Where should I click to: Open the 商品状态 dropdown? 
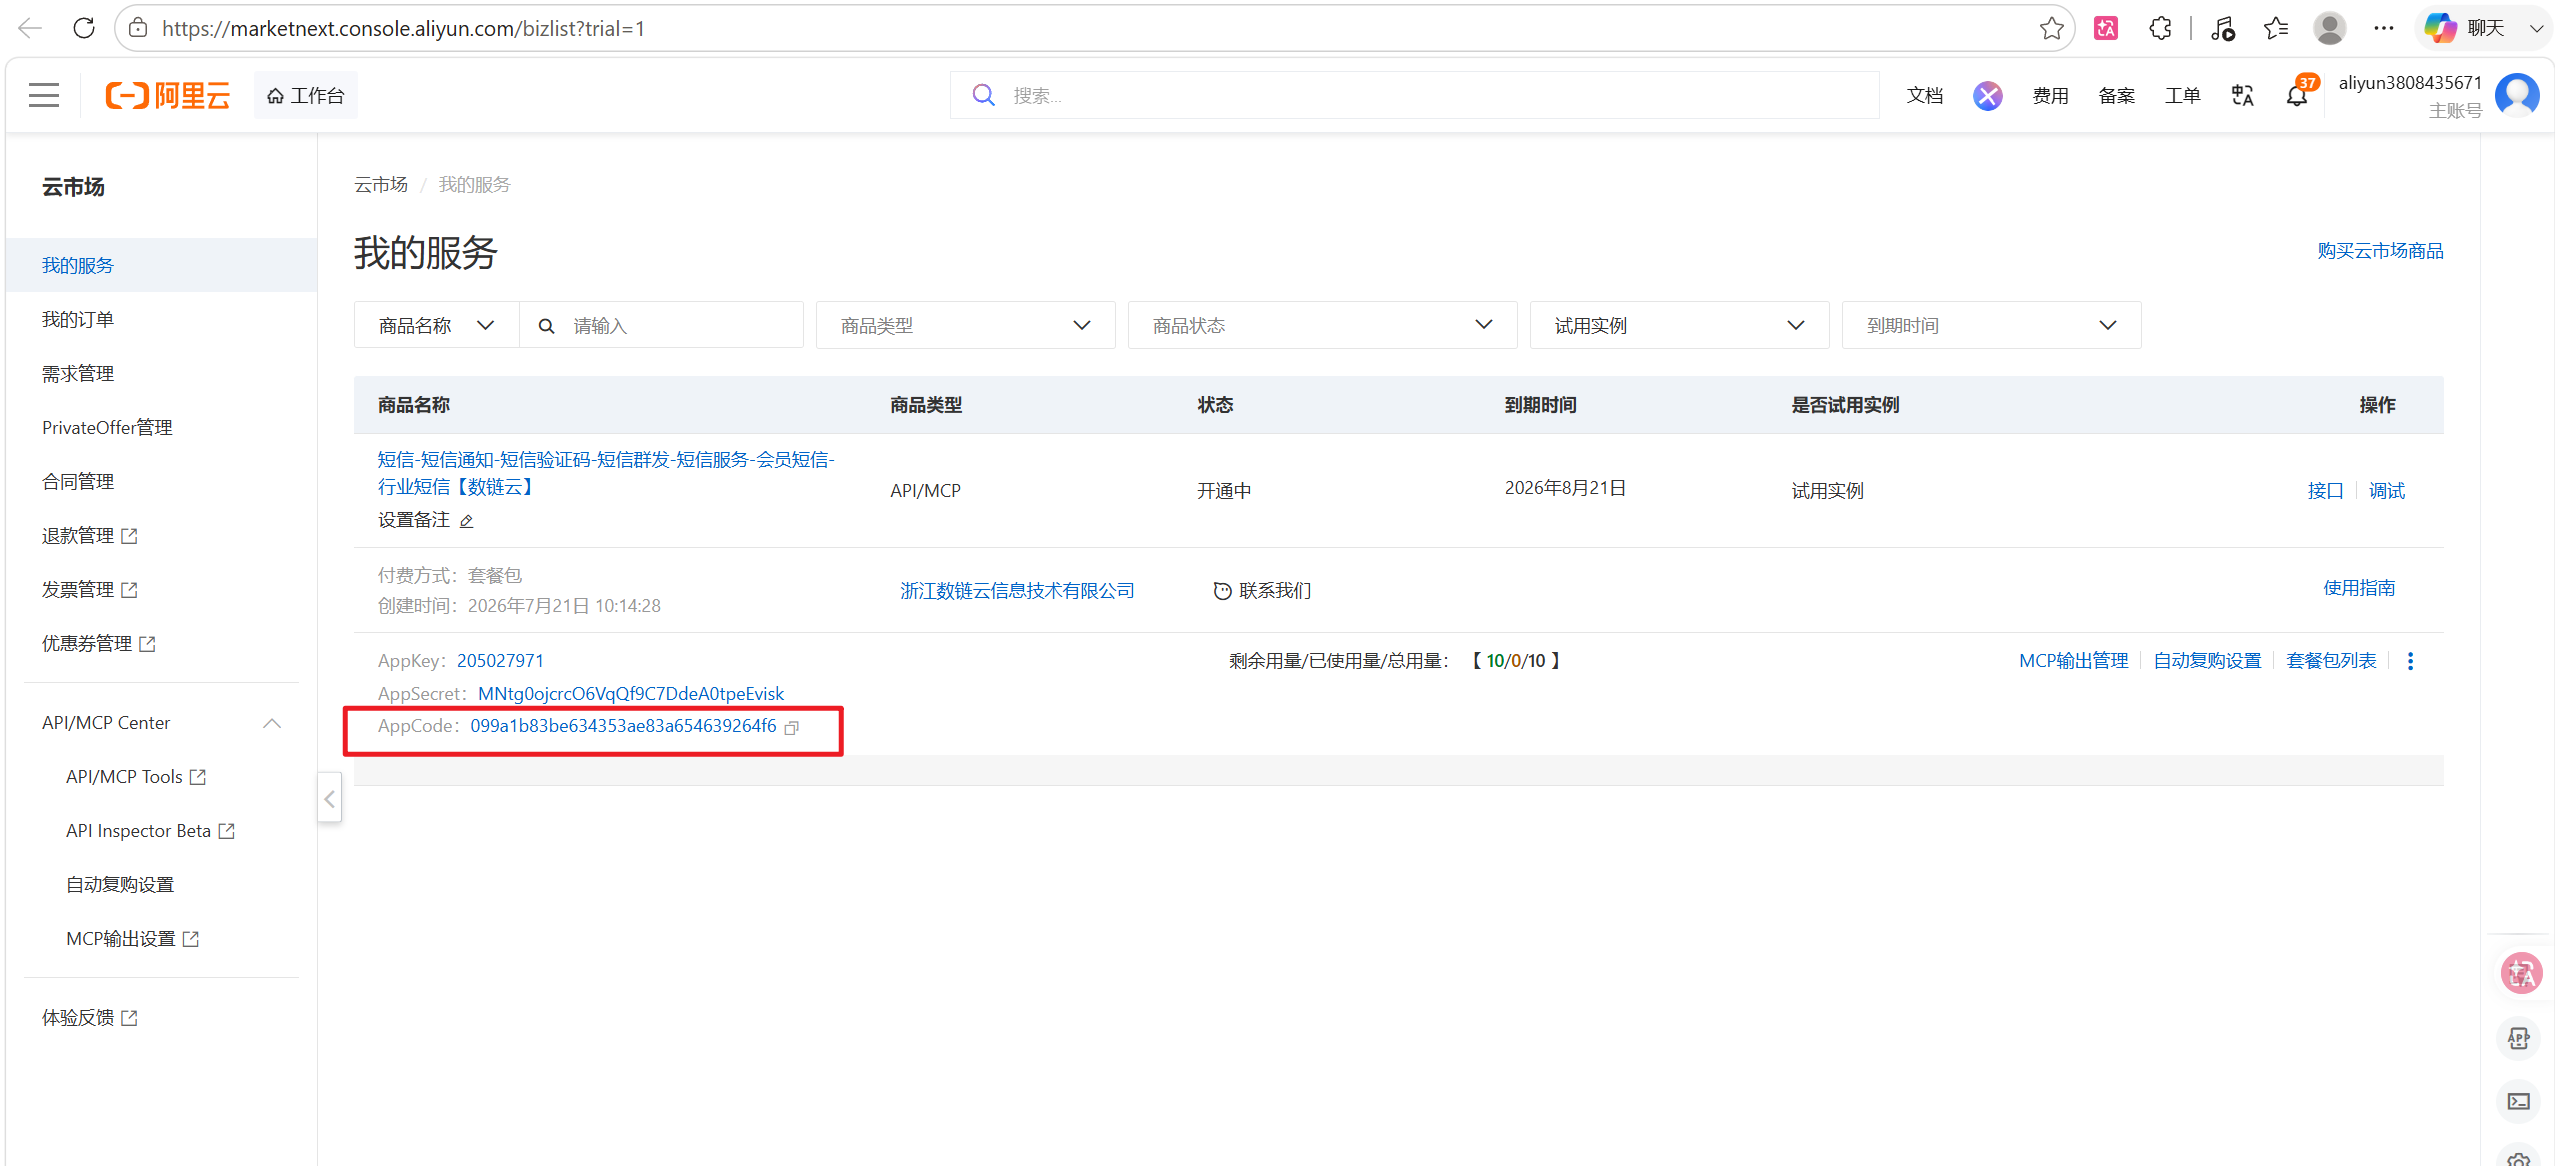[1323, 325]
